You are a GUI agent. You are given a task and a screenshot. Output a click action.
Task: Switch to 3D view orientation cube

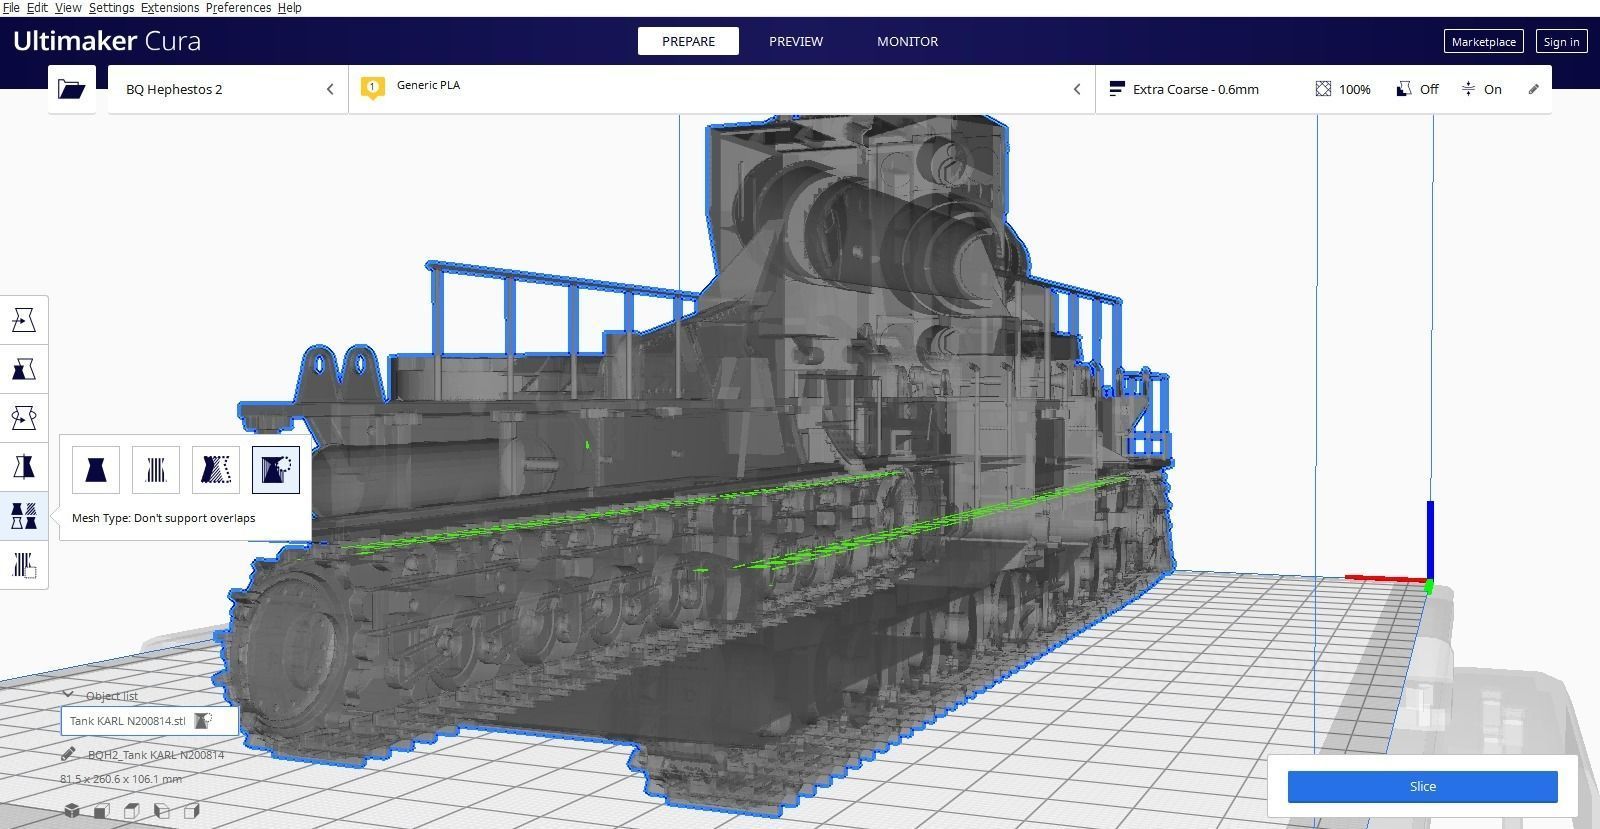[72, 811]
